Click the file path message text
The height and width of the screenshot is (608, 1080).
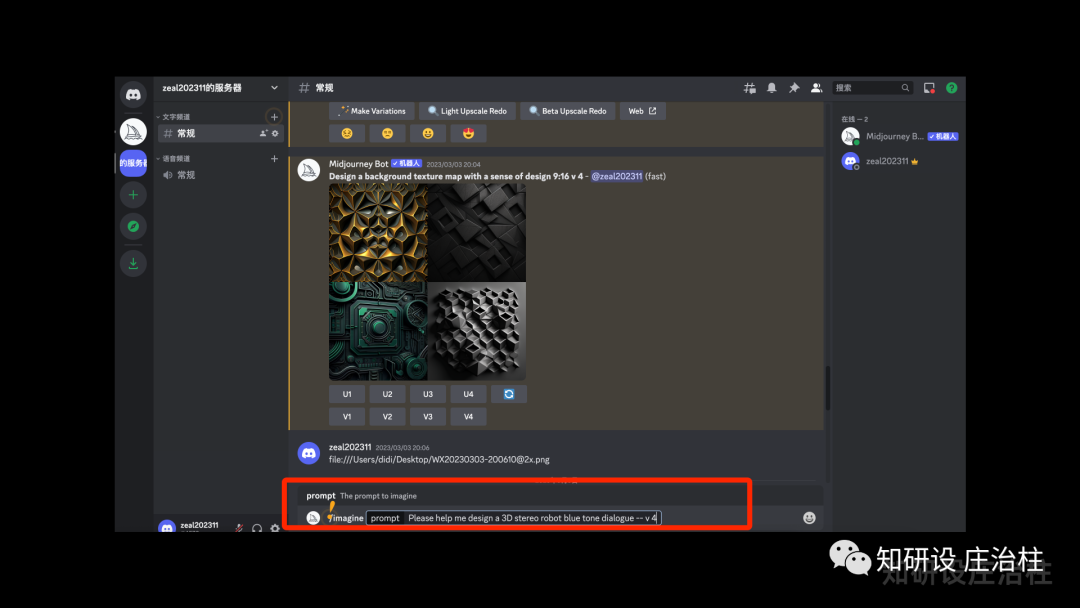[439, 459]
